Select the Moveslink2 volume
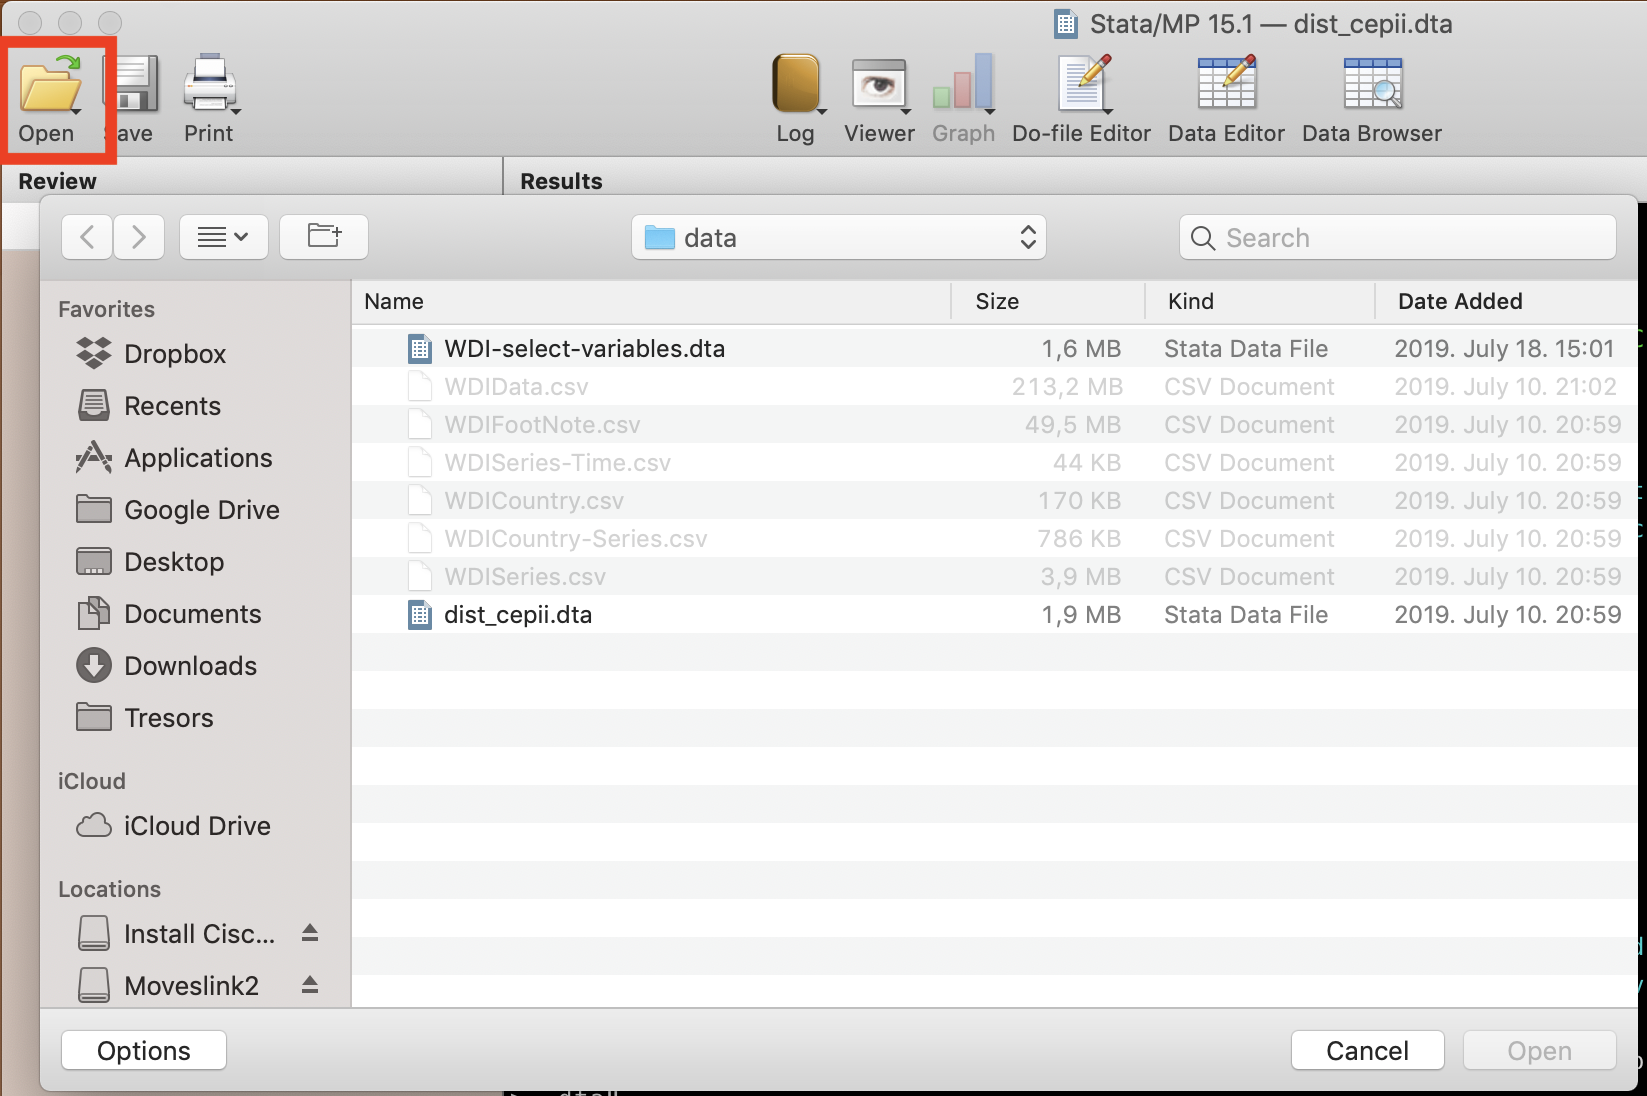Screen dimensions: 1647x1096 click(169, 986)
